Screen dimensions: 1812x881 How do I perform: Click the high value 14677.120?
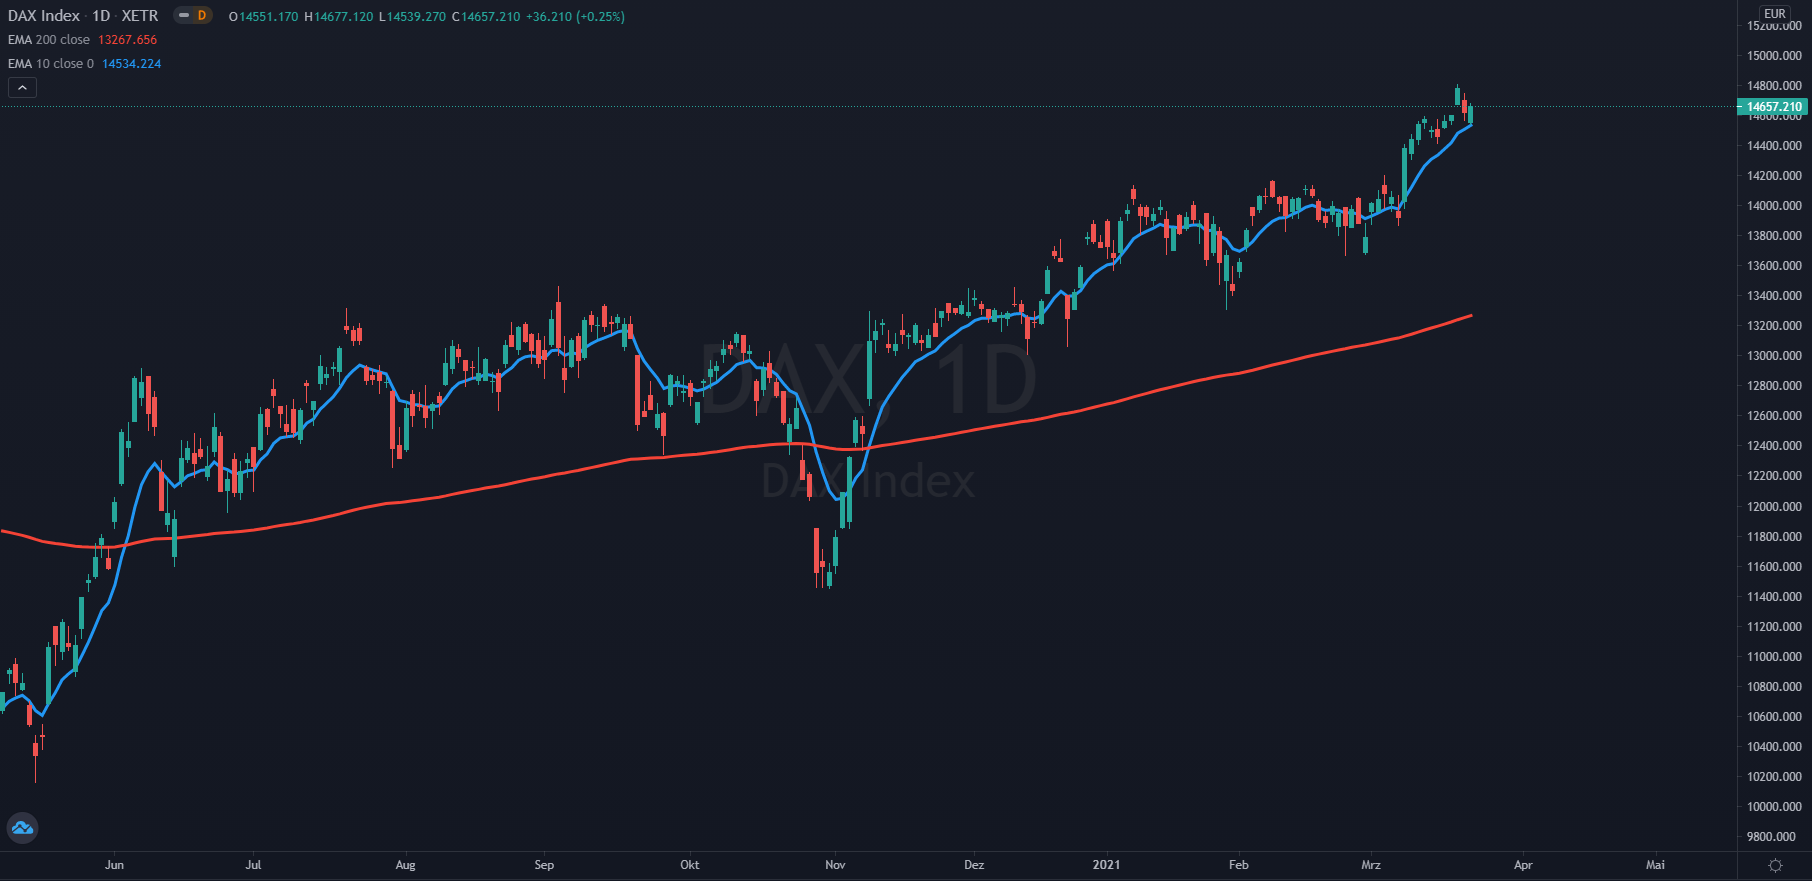(343, 17)
